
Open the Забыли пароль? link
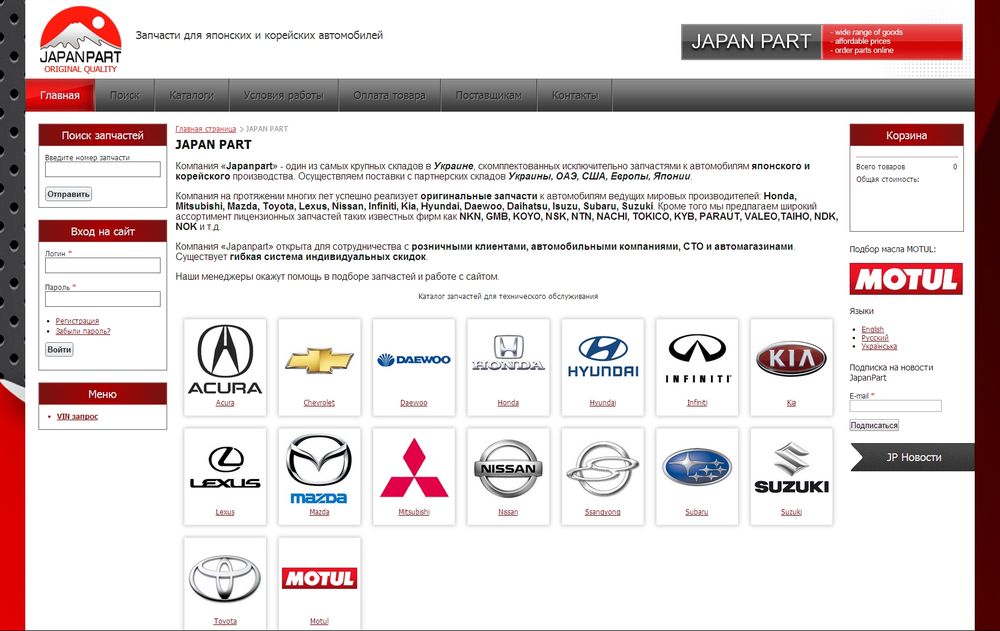[x=83, y=331]
